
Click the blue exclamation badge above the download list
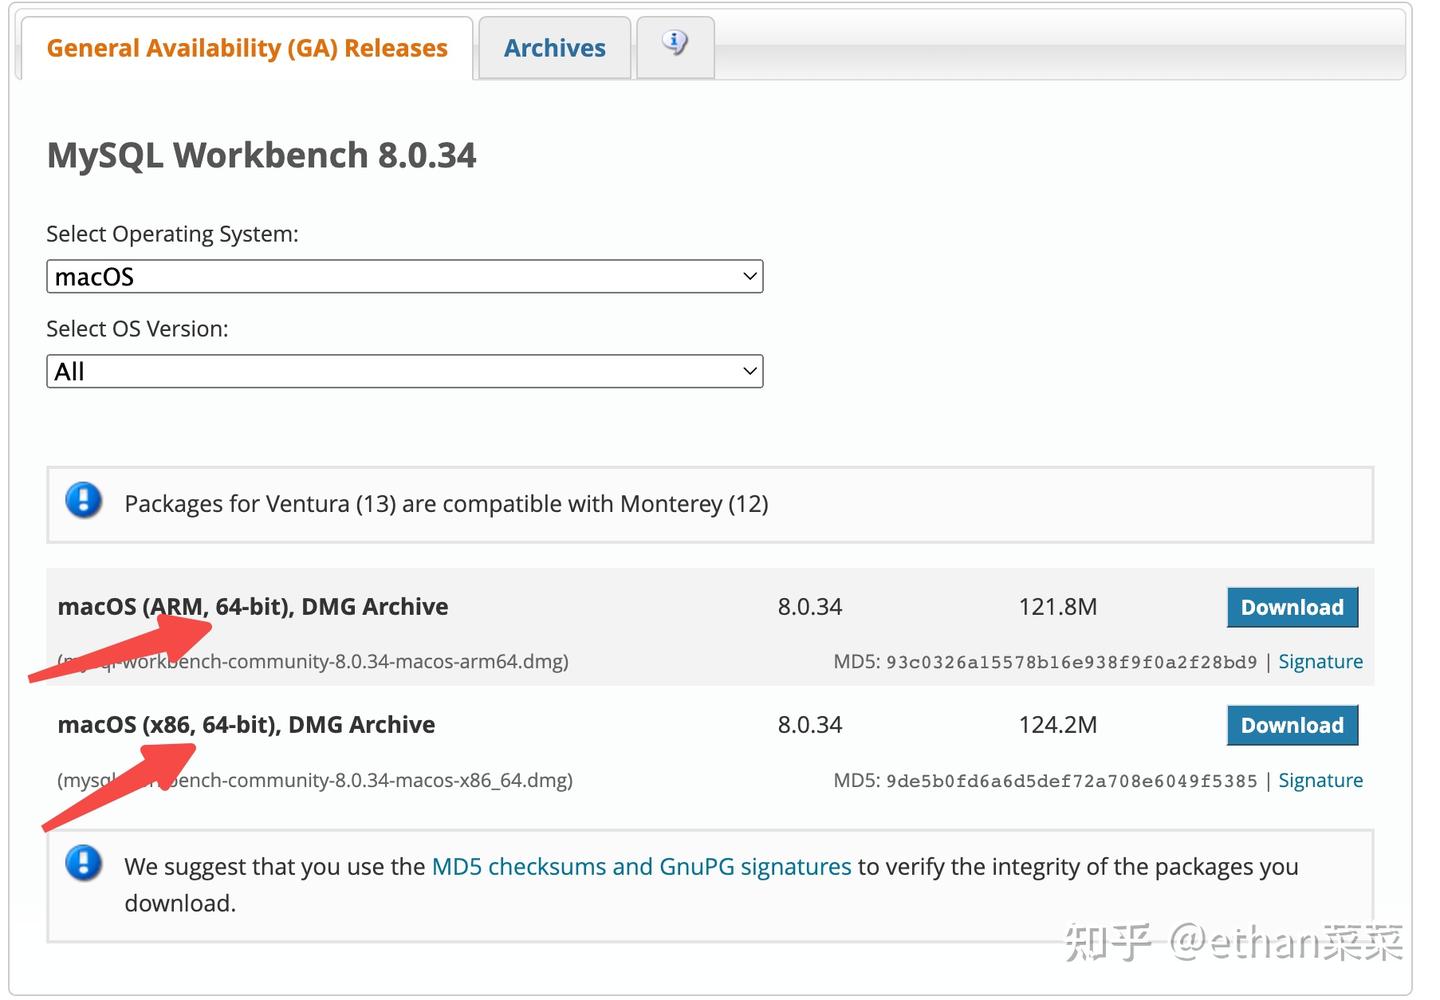click(84, 501)
